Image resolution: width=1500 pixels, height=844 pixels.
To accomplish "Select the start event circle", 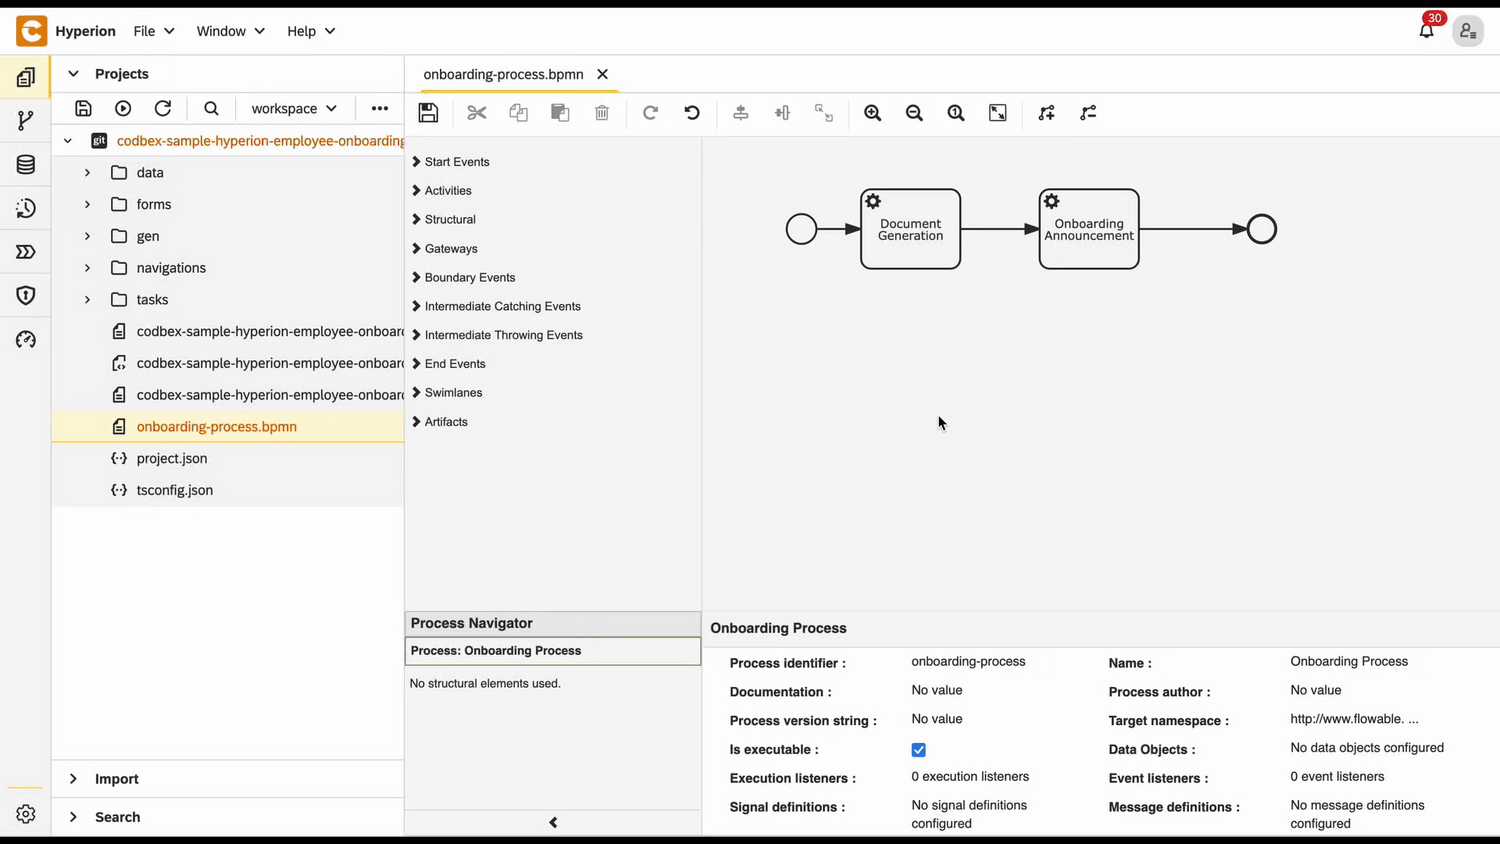I will (801, 229).
